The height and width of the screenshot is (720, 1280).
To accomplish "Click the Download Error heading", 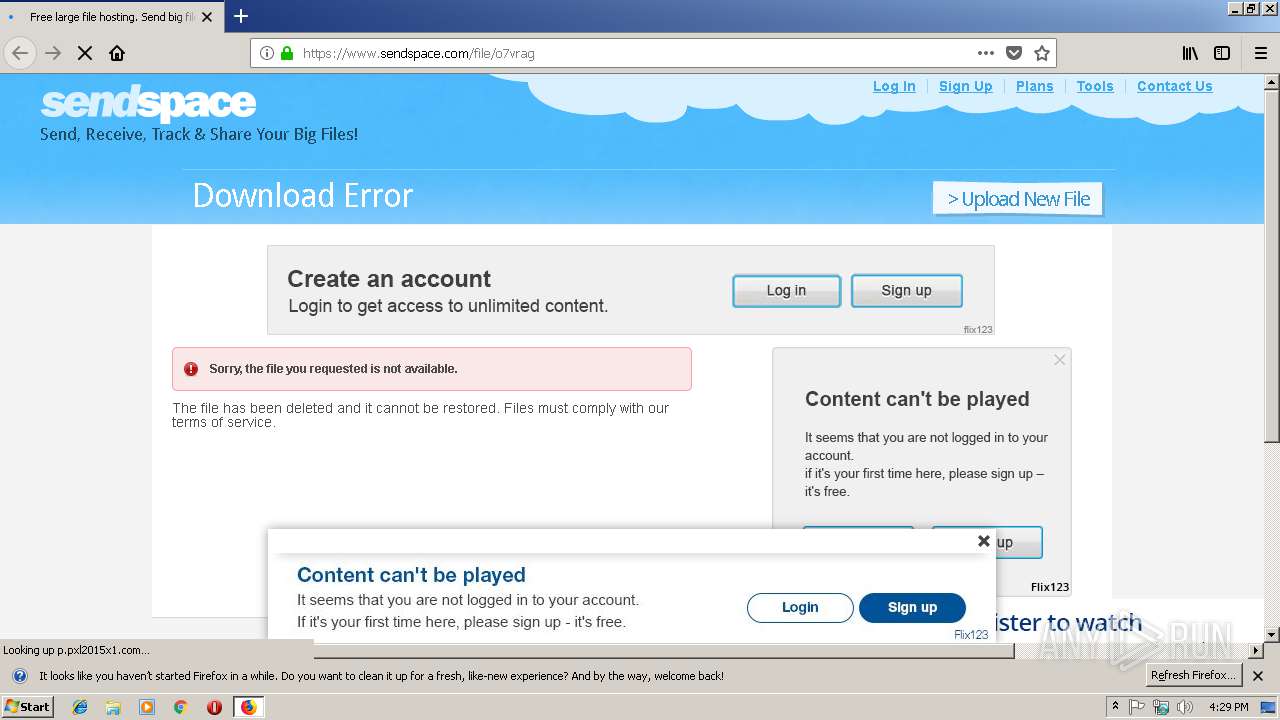I will (x=303, y=196).
